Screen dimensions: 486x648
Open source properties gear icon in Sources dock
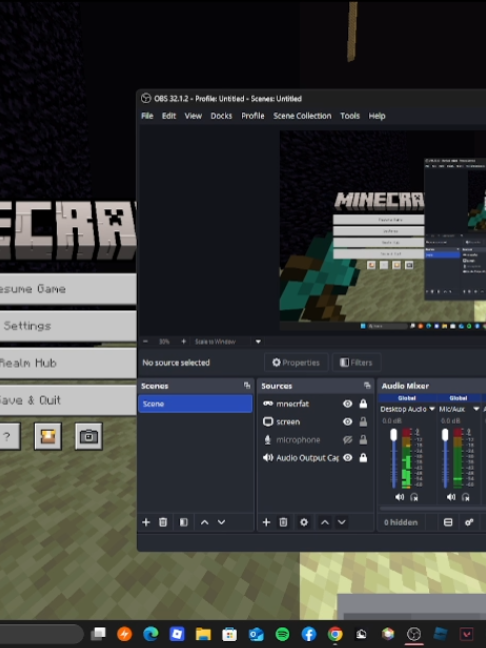pos(304,522)
